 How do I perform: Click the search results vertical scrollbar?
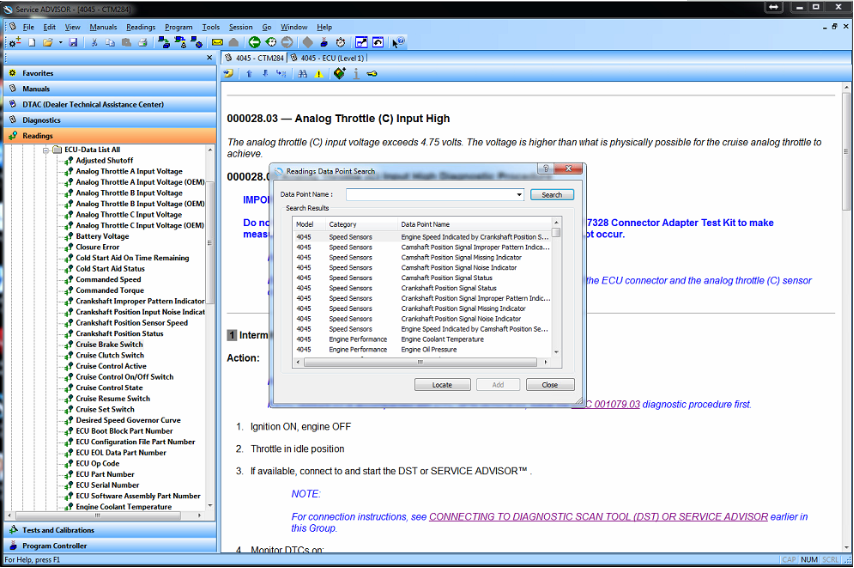pyautogui.click(x=556, y=288)
